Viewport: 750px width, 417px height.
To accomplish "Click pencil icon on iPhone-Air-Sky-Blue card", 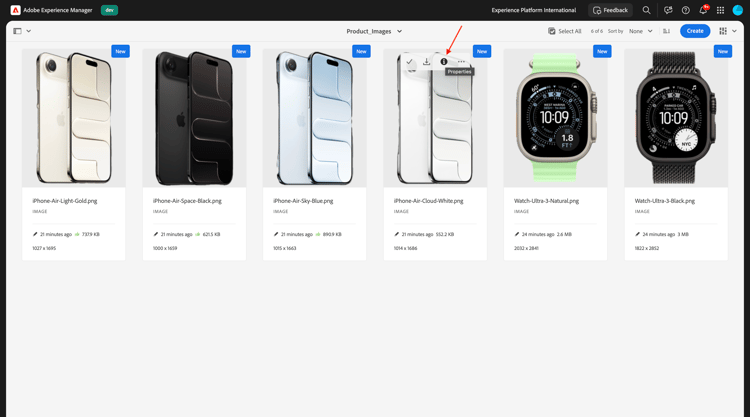I will (x=276, y=234).
